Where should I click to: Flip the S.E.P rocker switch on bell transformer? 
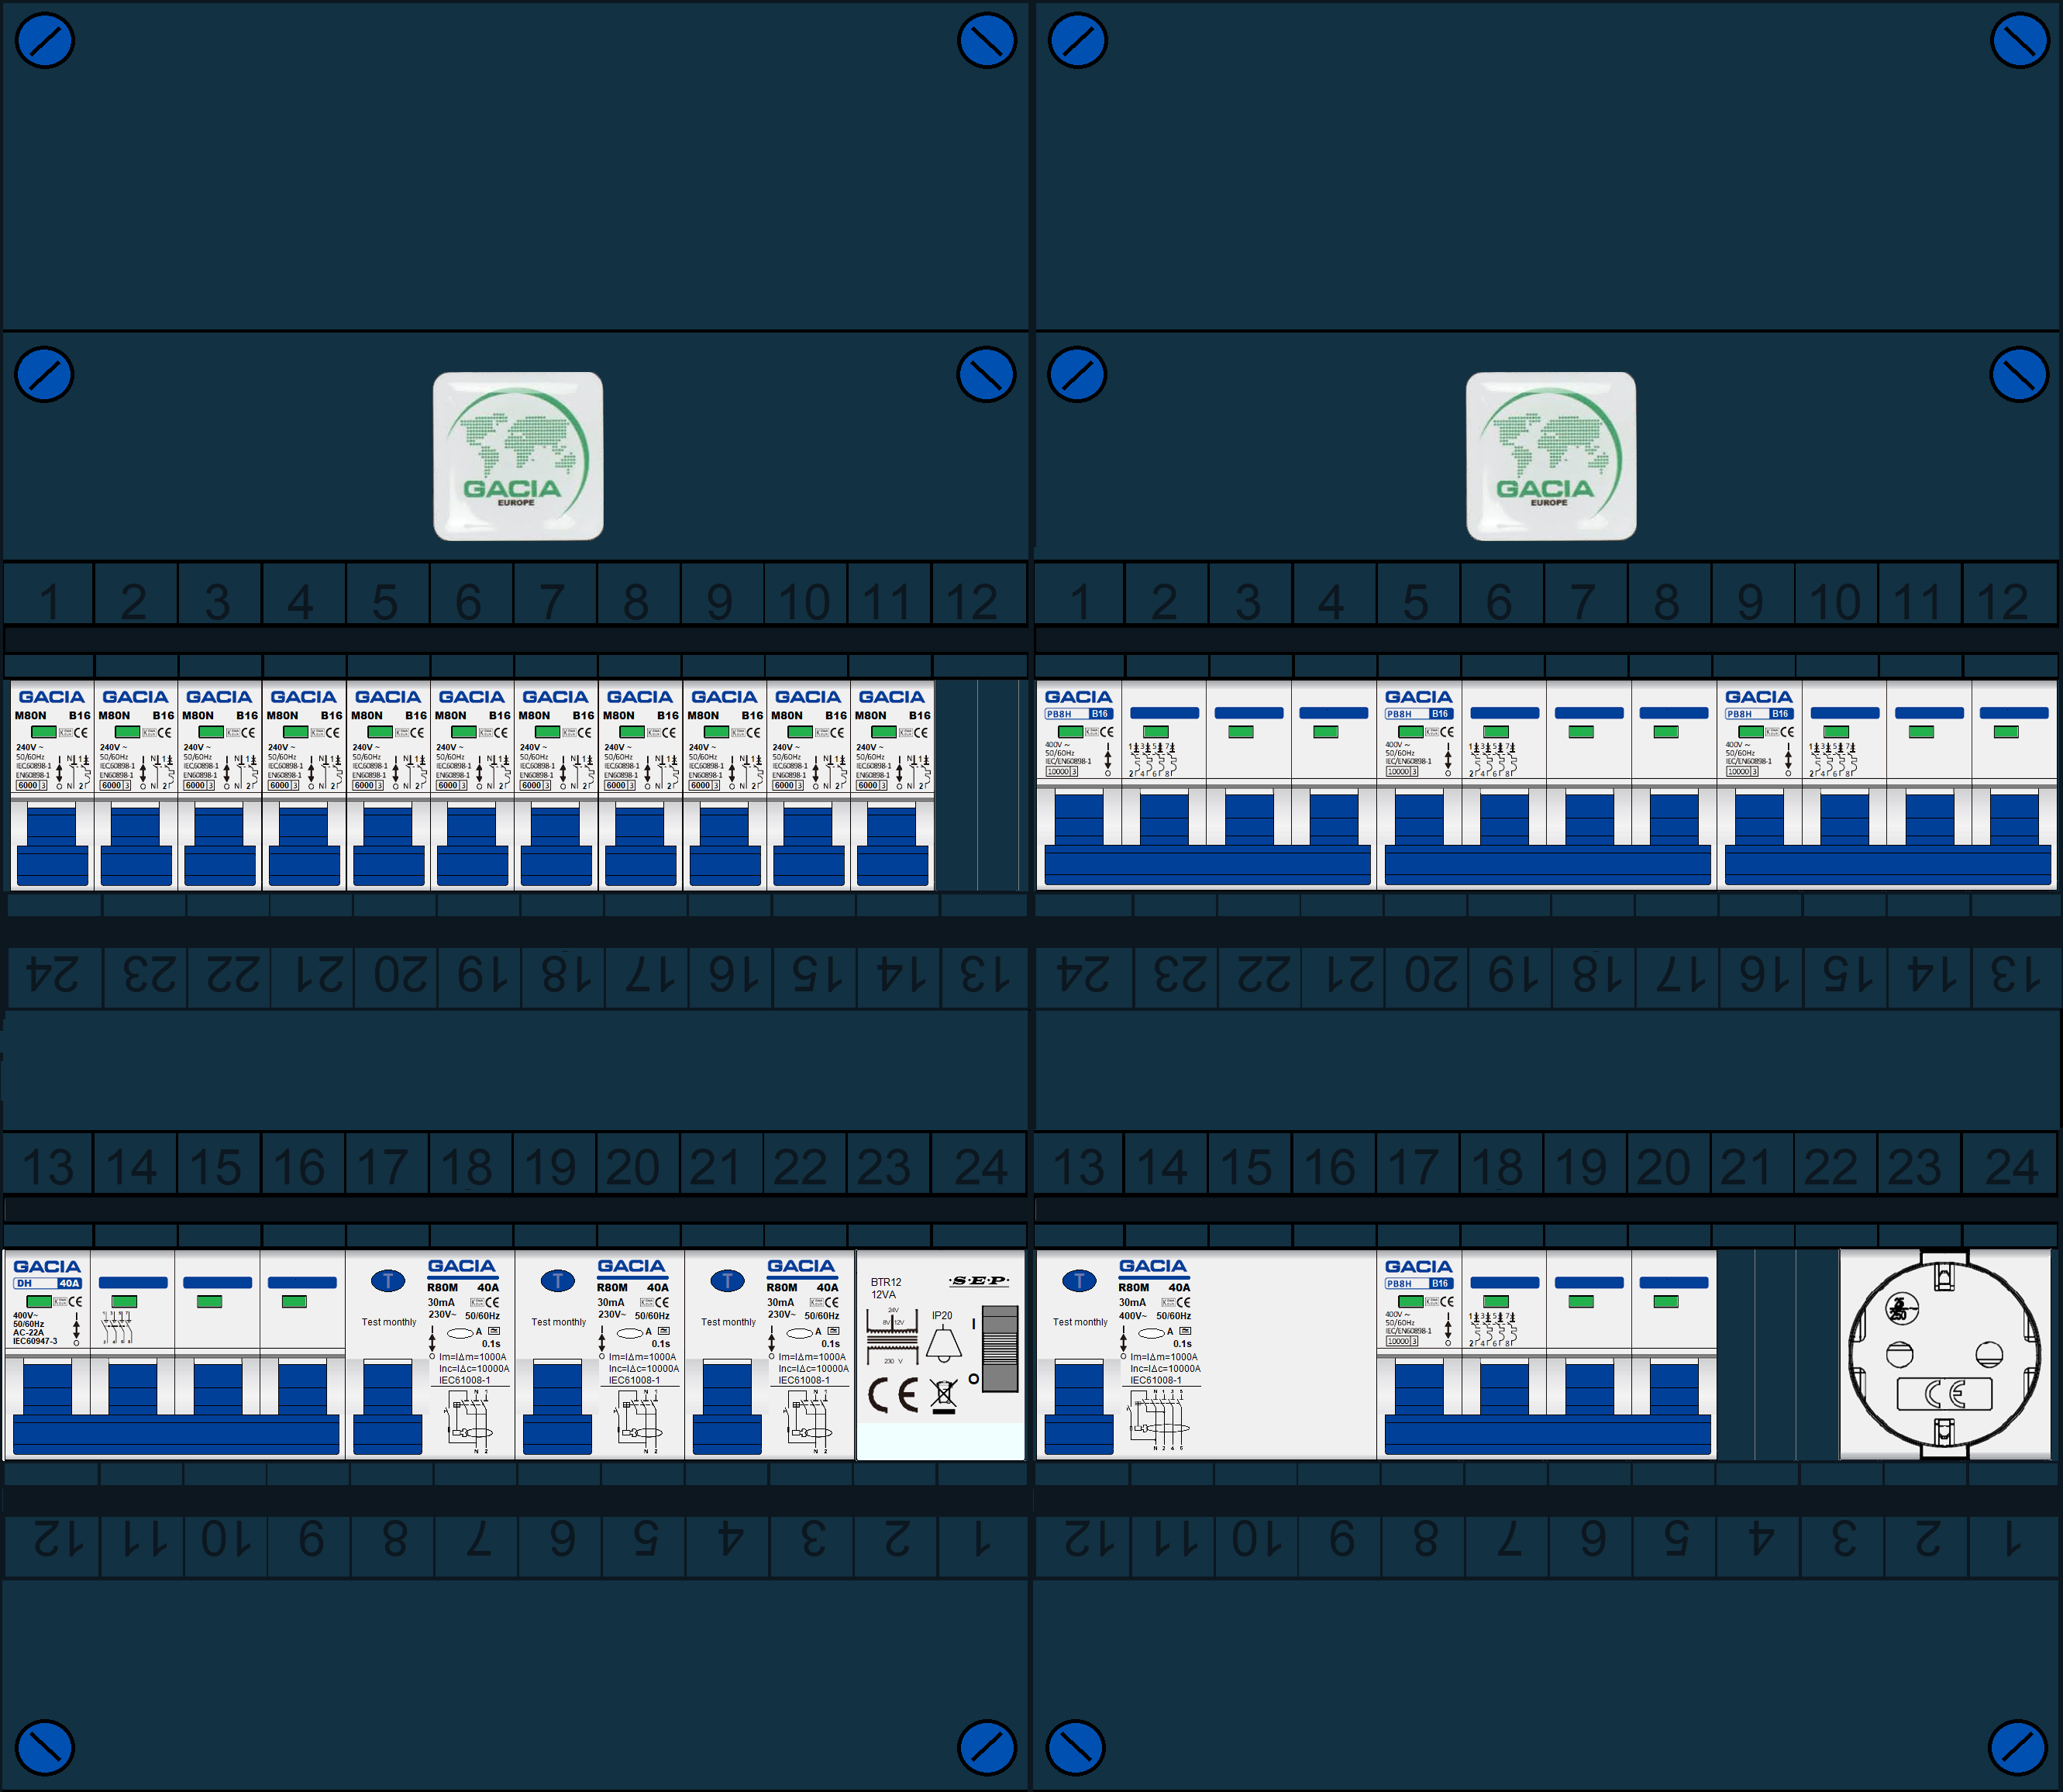click(x=1000, y=1349)
